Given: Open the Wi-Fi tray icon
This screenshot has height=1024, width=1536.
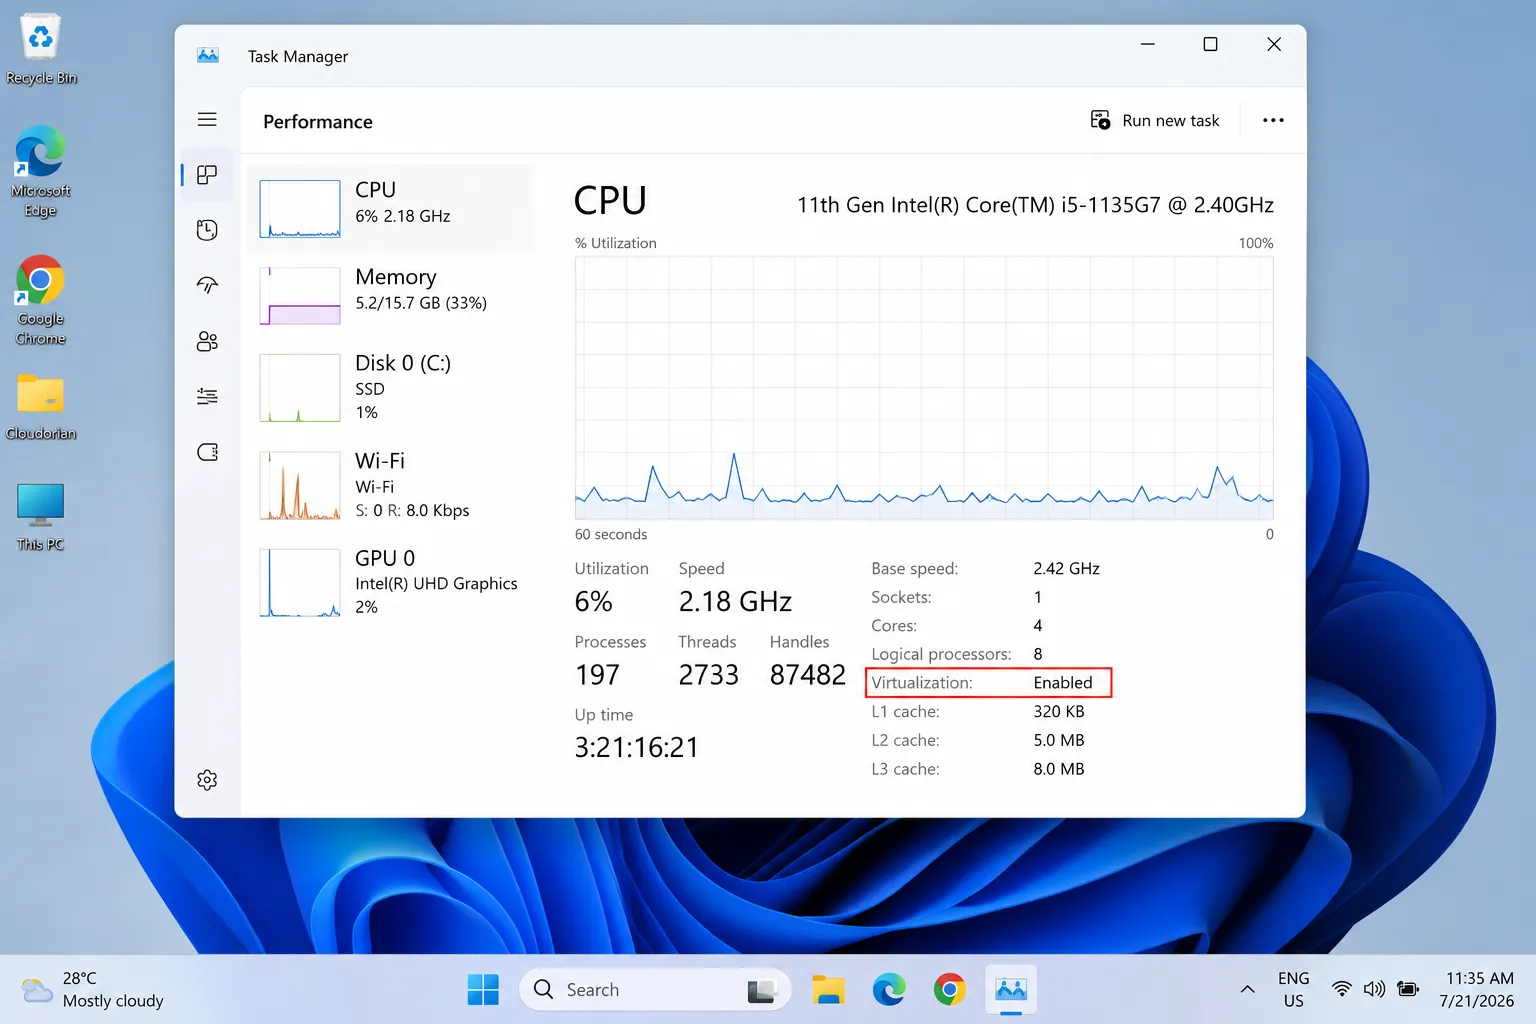Looking at the screenshot, I should coord(1342,990).
